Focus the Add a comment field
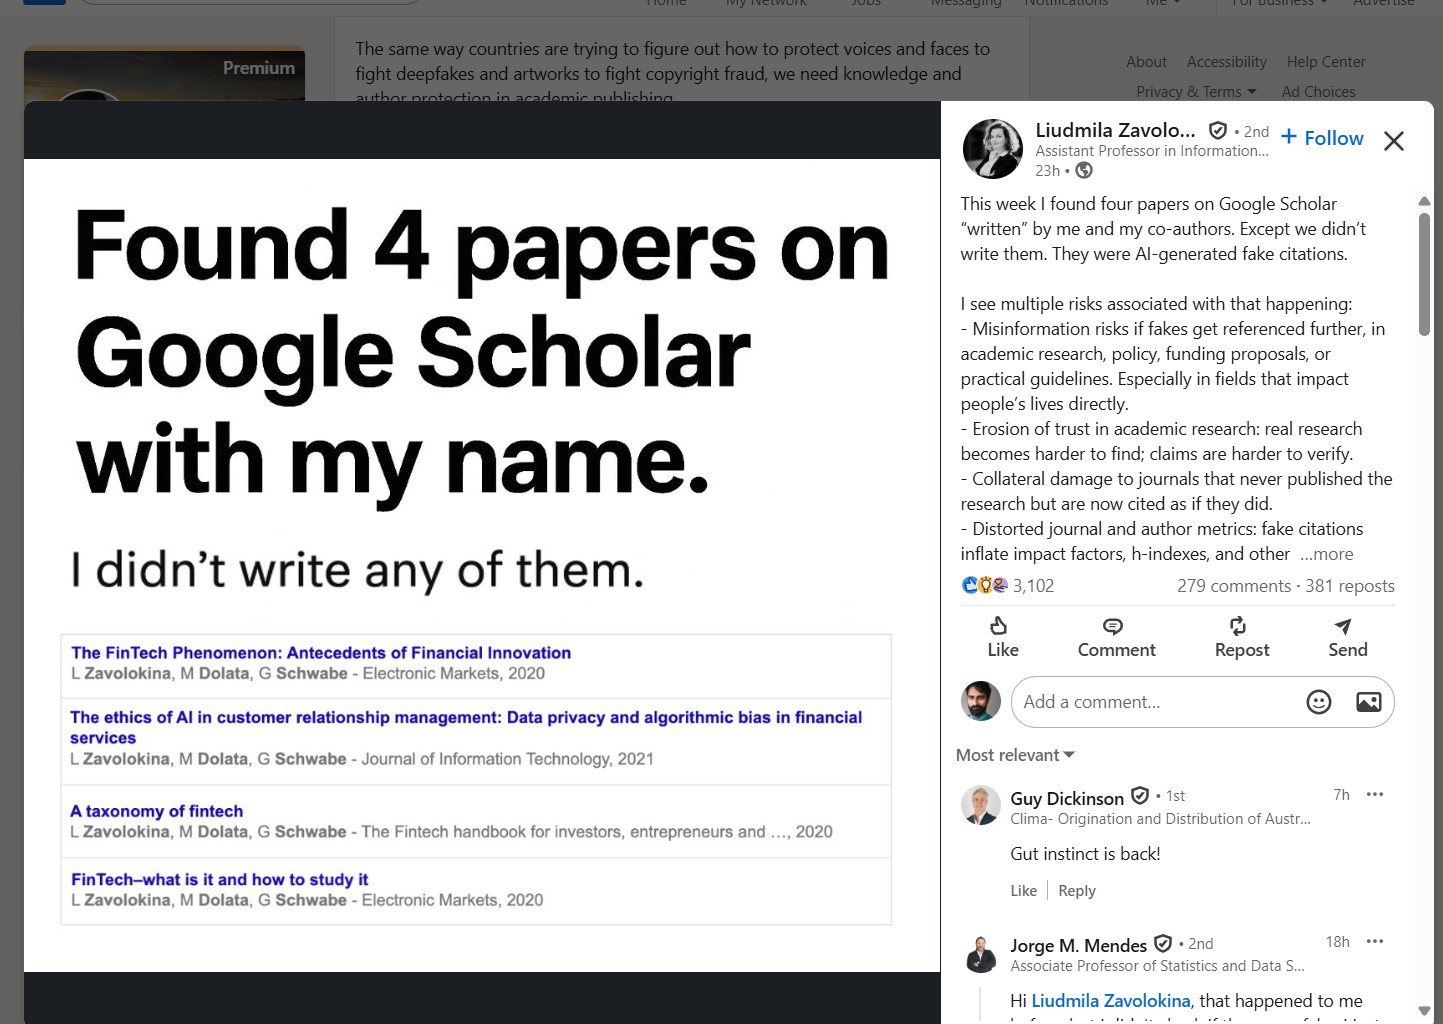 1202,702
